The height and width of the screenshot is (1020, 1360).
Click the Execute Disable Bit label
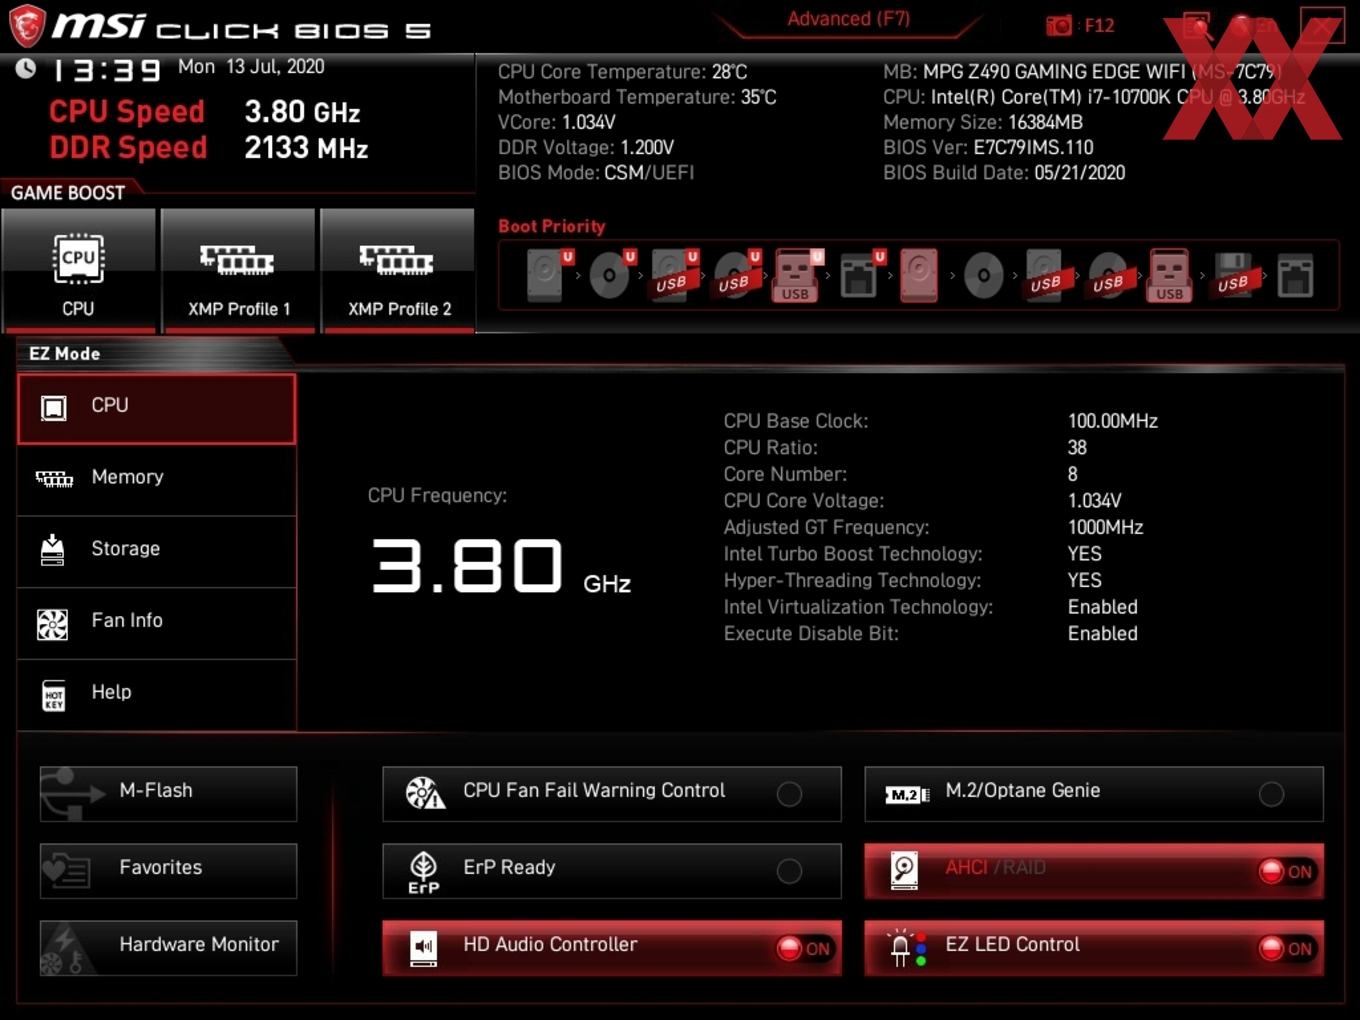[811, 634]
